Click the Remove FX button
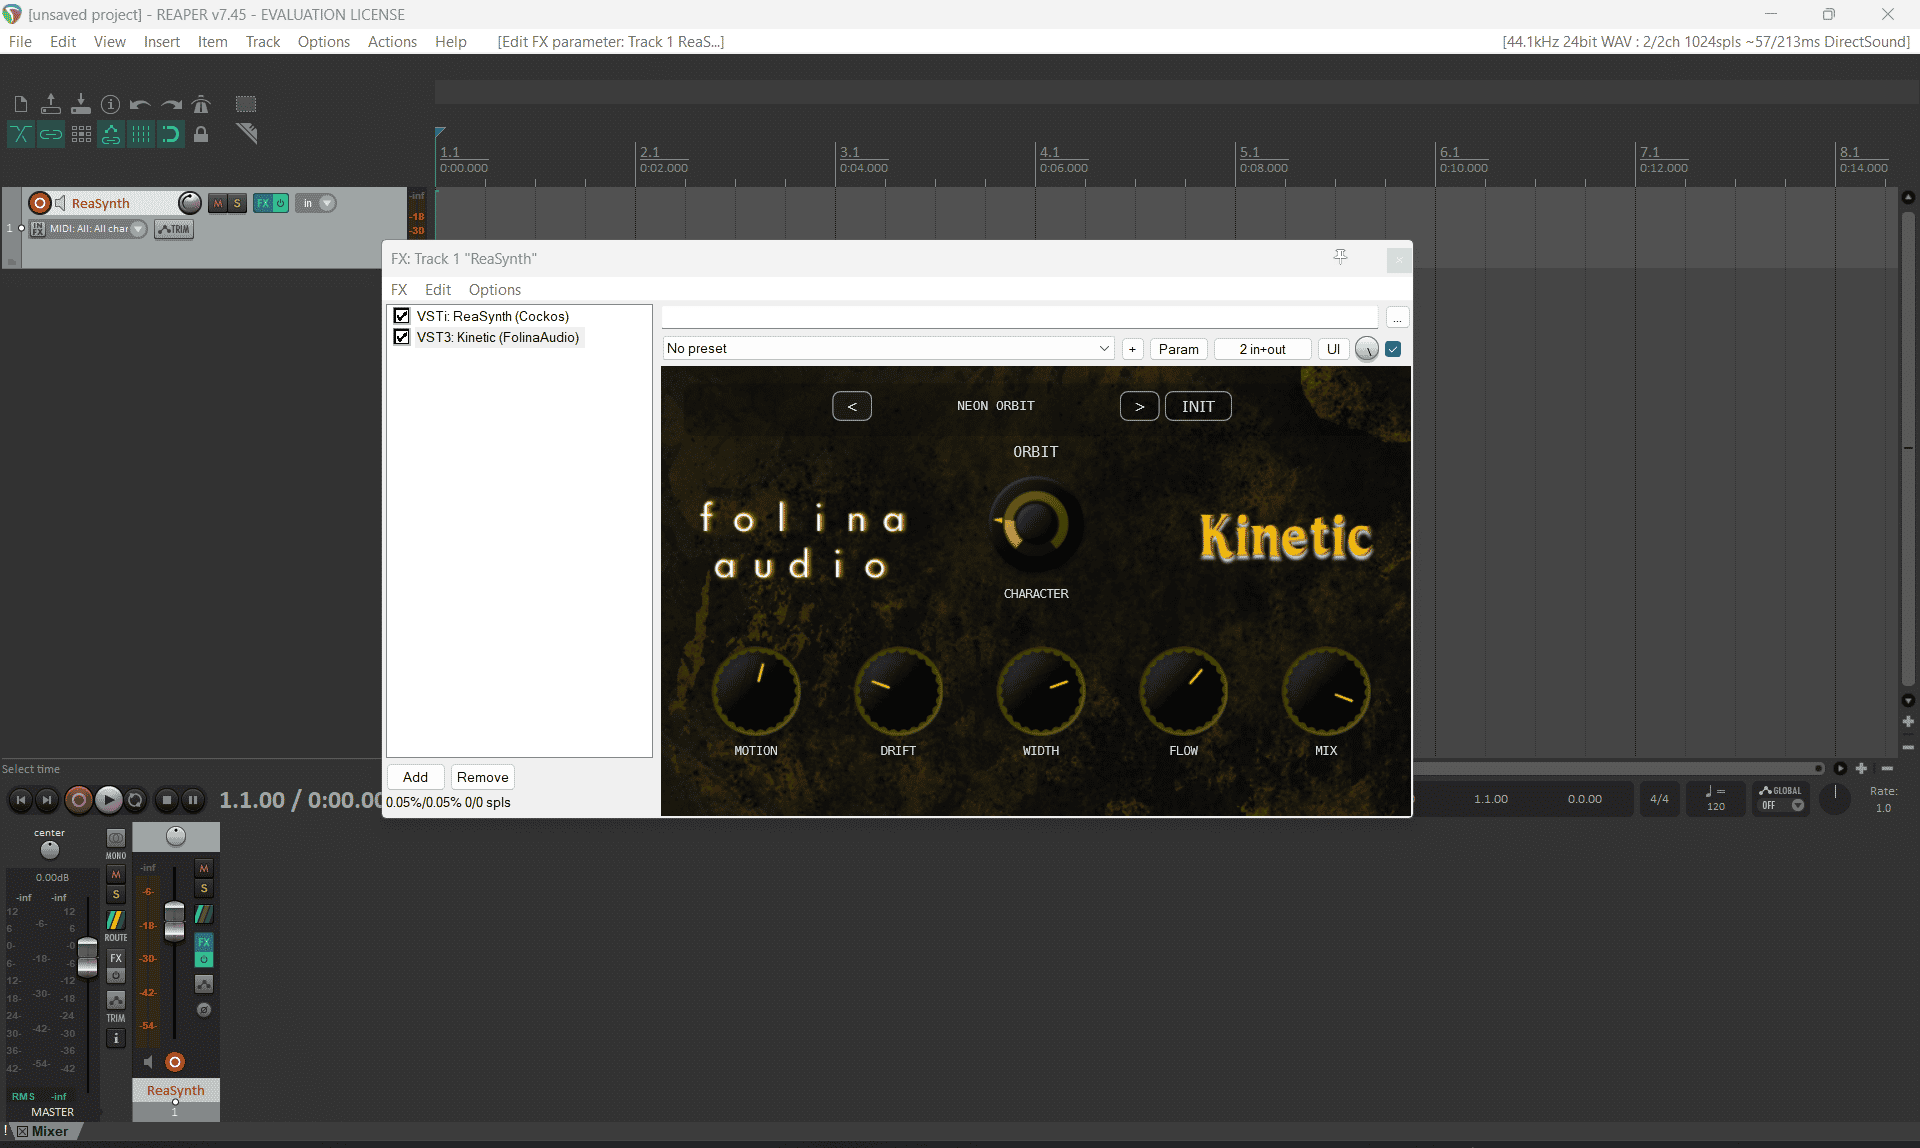The height and width of the screenshot is (1148, 1920). (x=482, y=777)
